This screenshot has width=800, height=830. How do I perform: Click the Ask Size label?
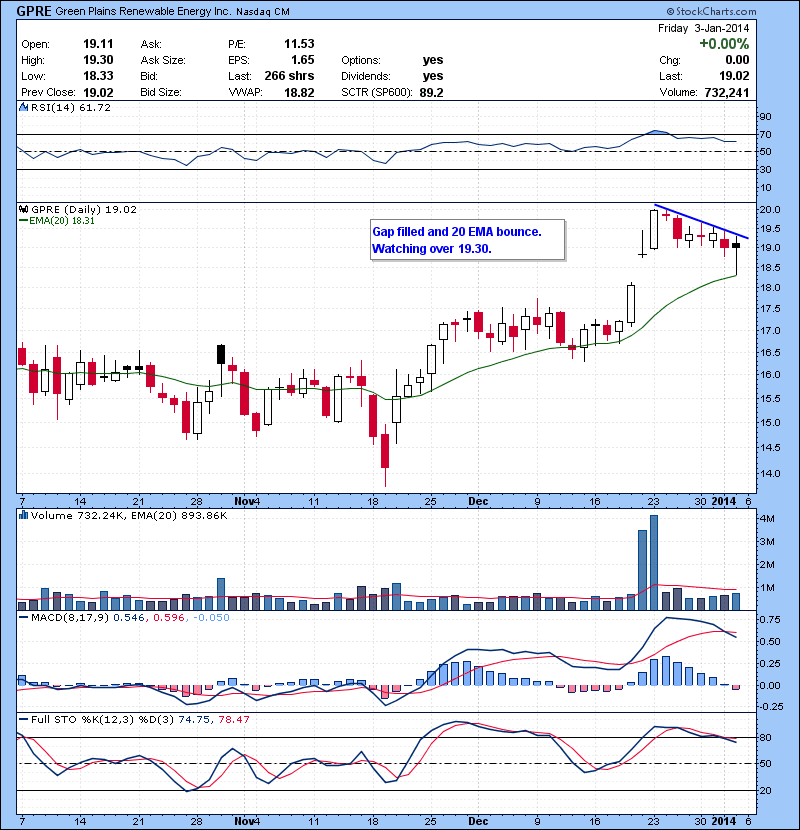pyautogui.click(x=163, y=60)
